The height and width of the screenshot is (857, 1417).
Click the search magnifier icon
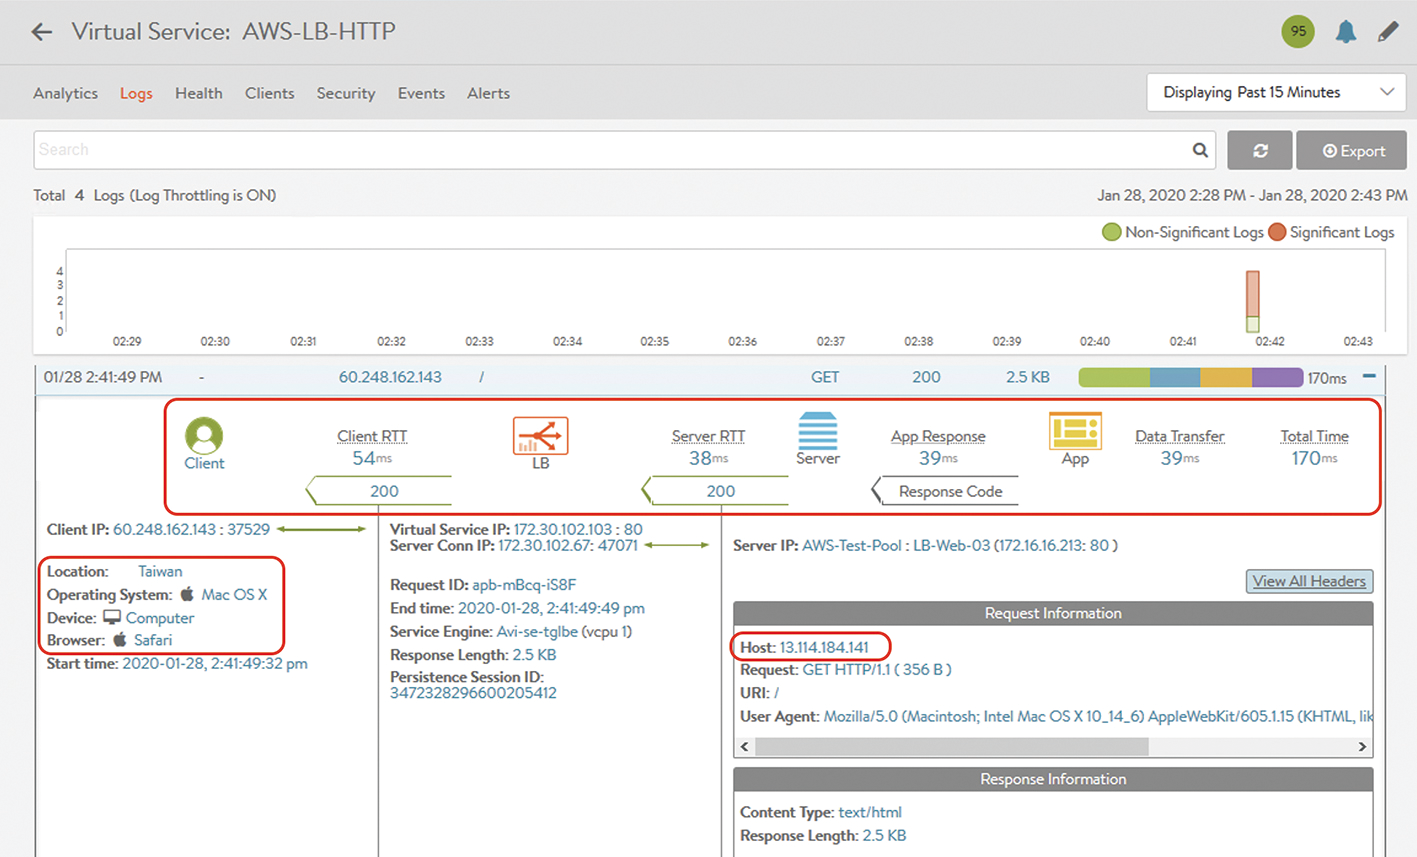click(1200, 150)
